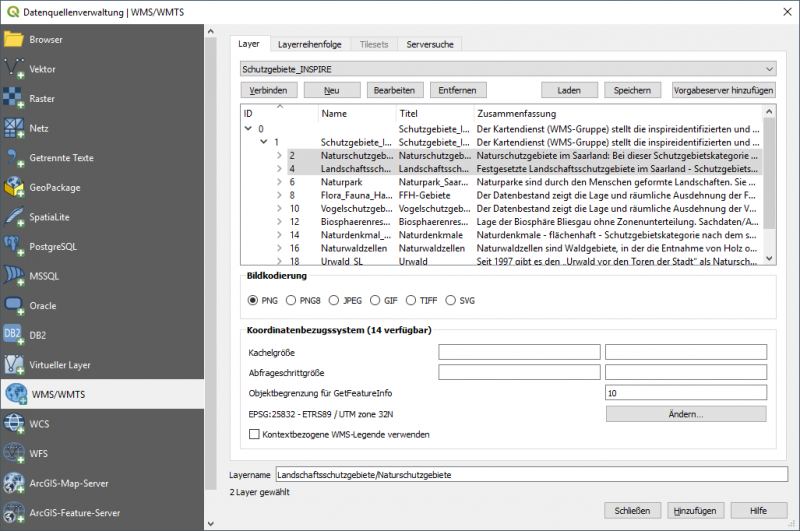Click Ändern to change the CRS

pyautogui.click(x=686, y=414)
